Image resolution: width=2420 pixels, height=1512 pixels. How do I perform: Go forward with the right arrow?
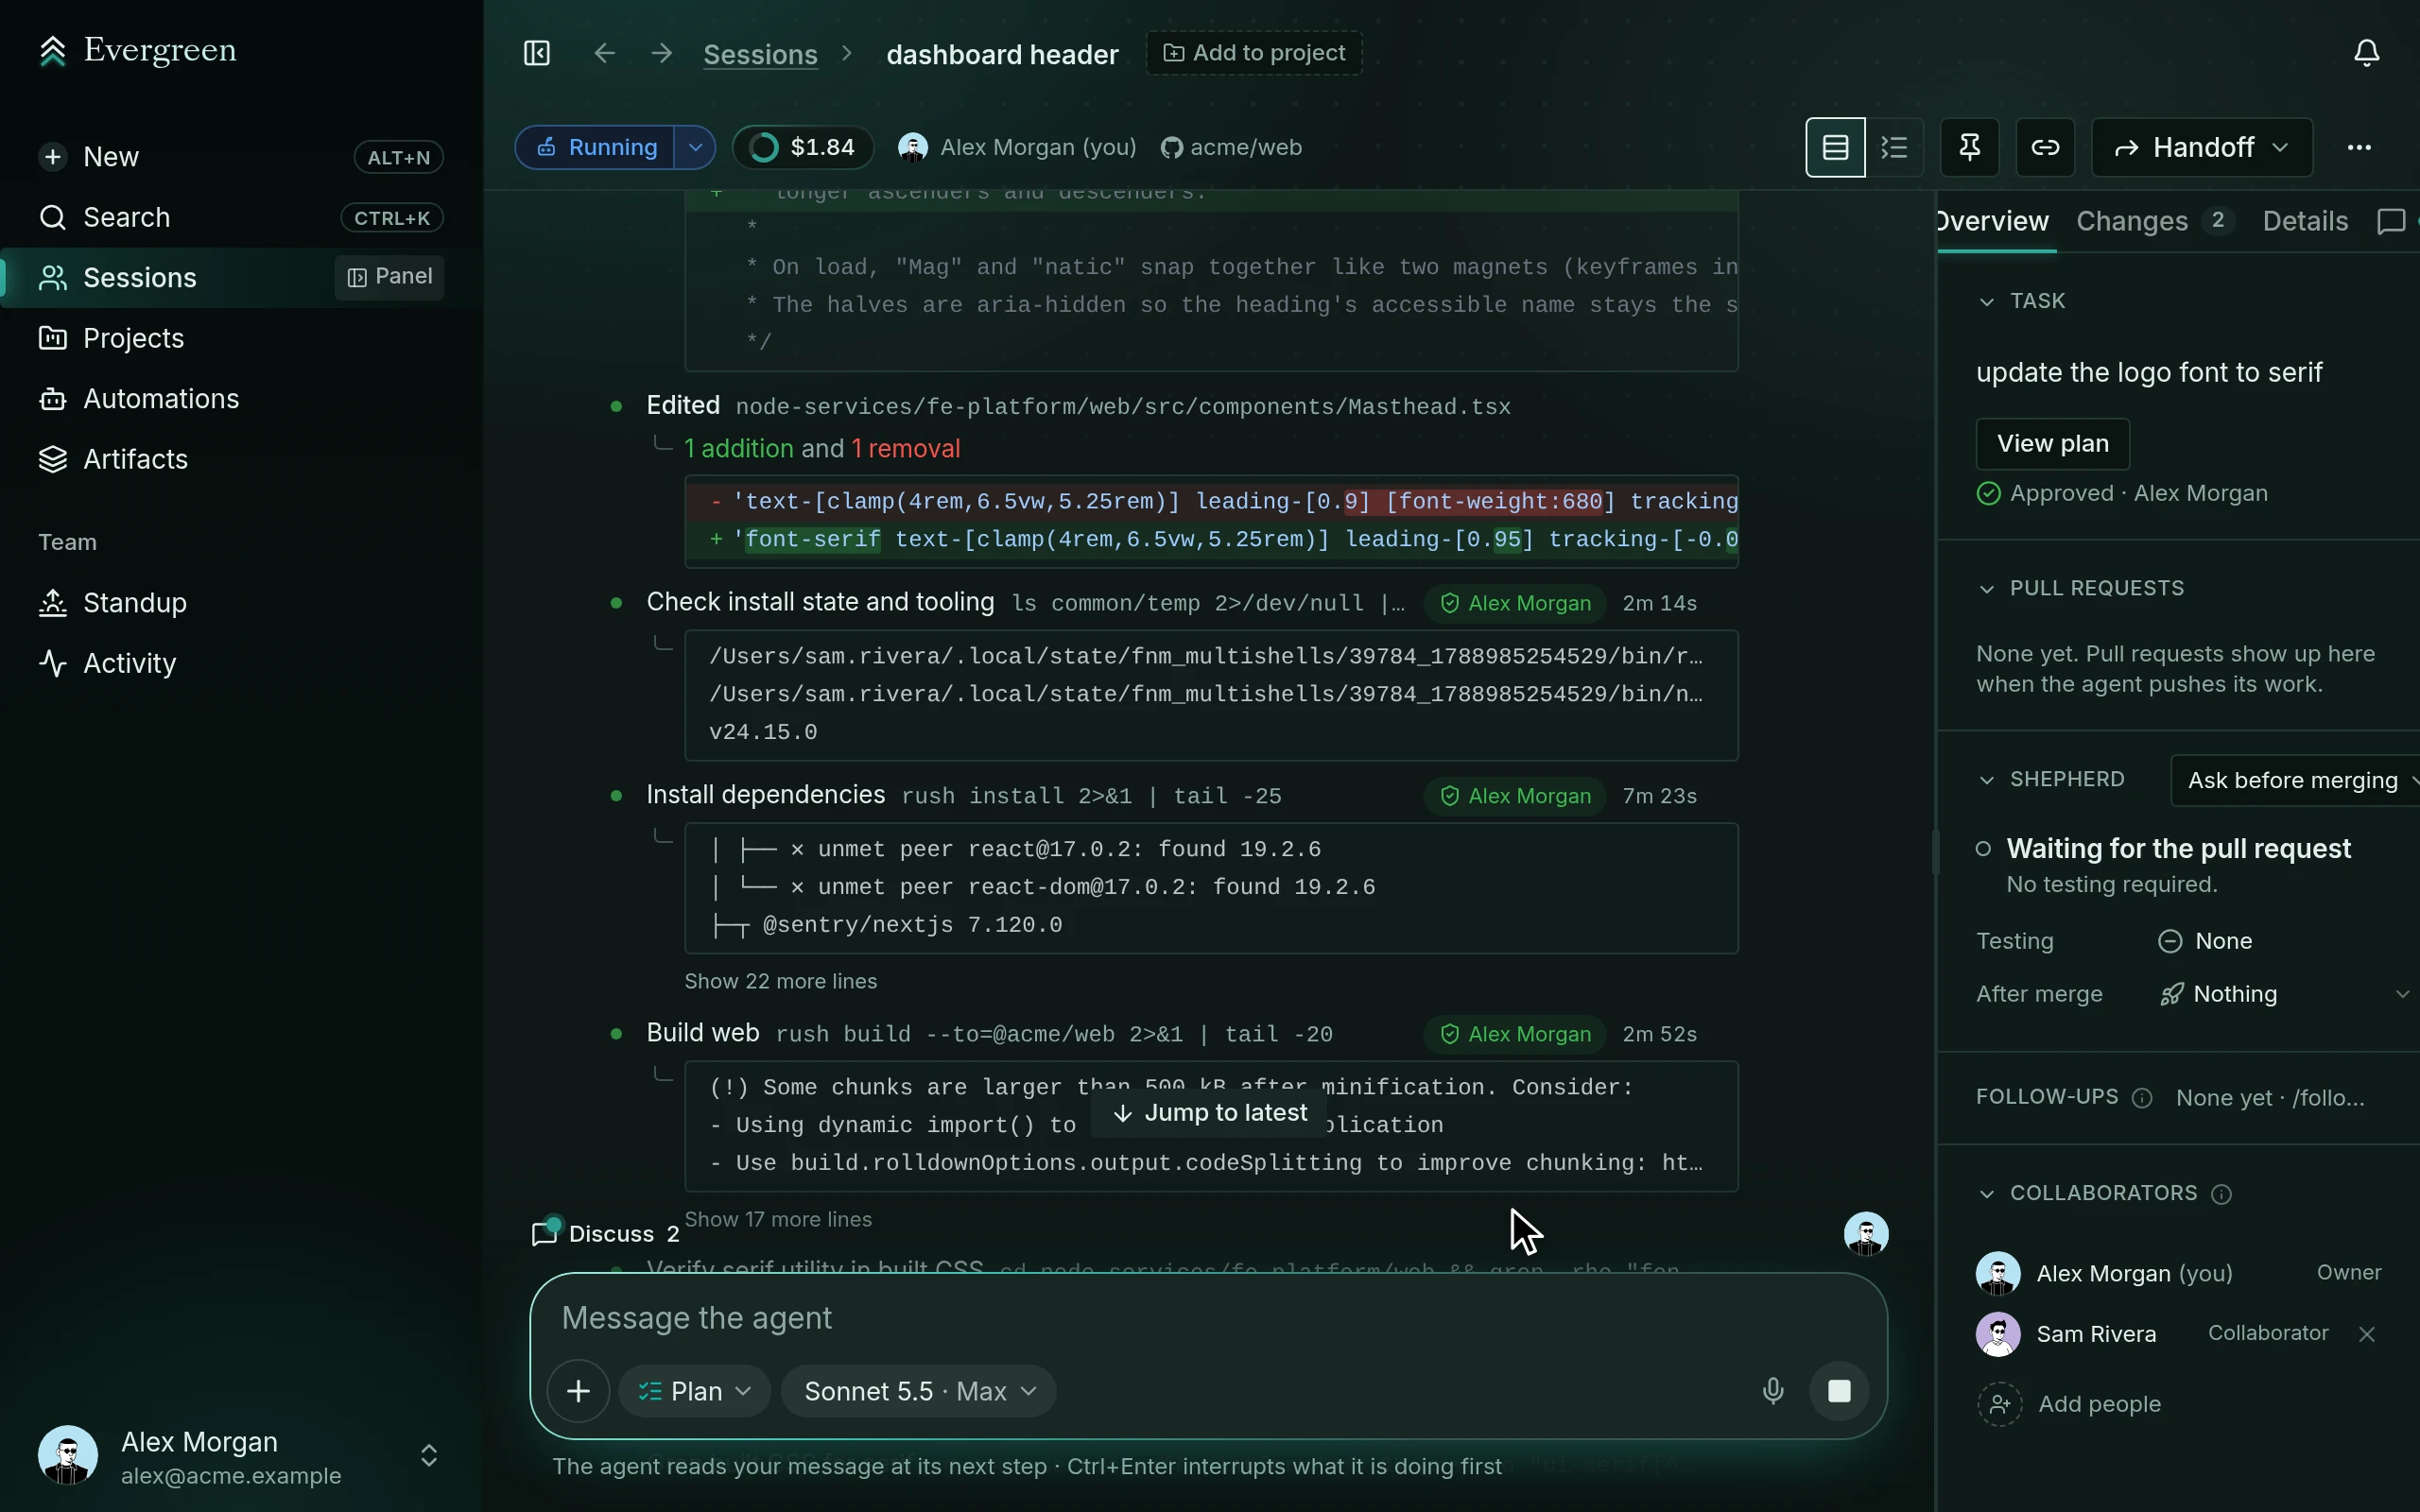(661, 53)
